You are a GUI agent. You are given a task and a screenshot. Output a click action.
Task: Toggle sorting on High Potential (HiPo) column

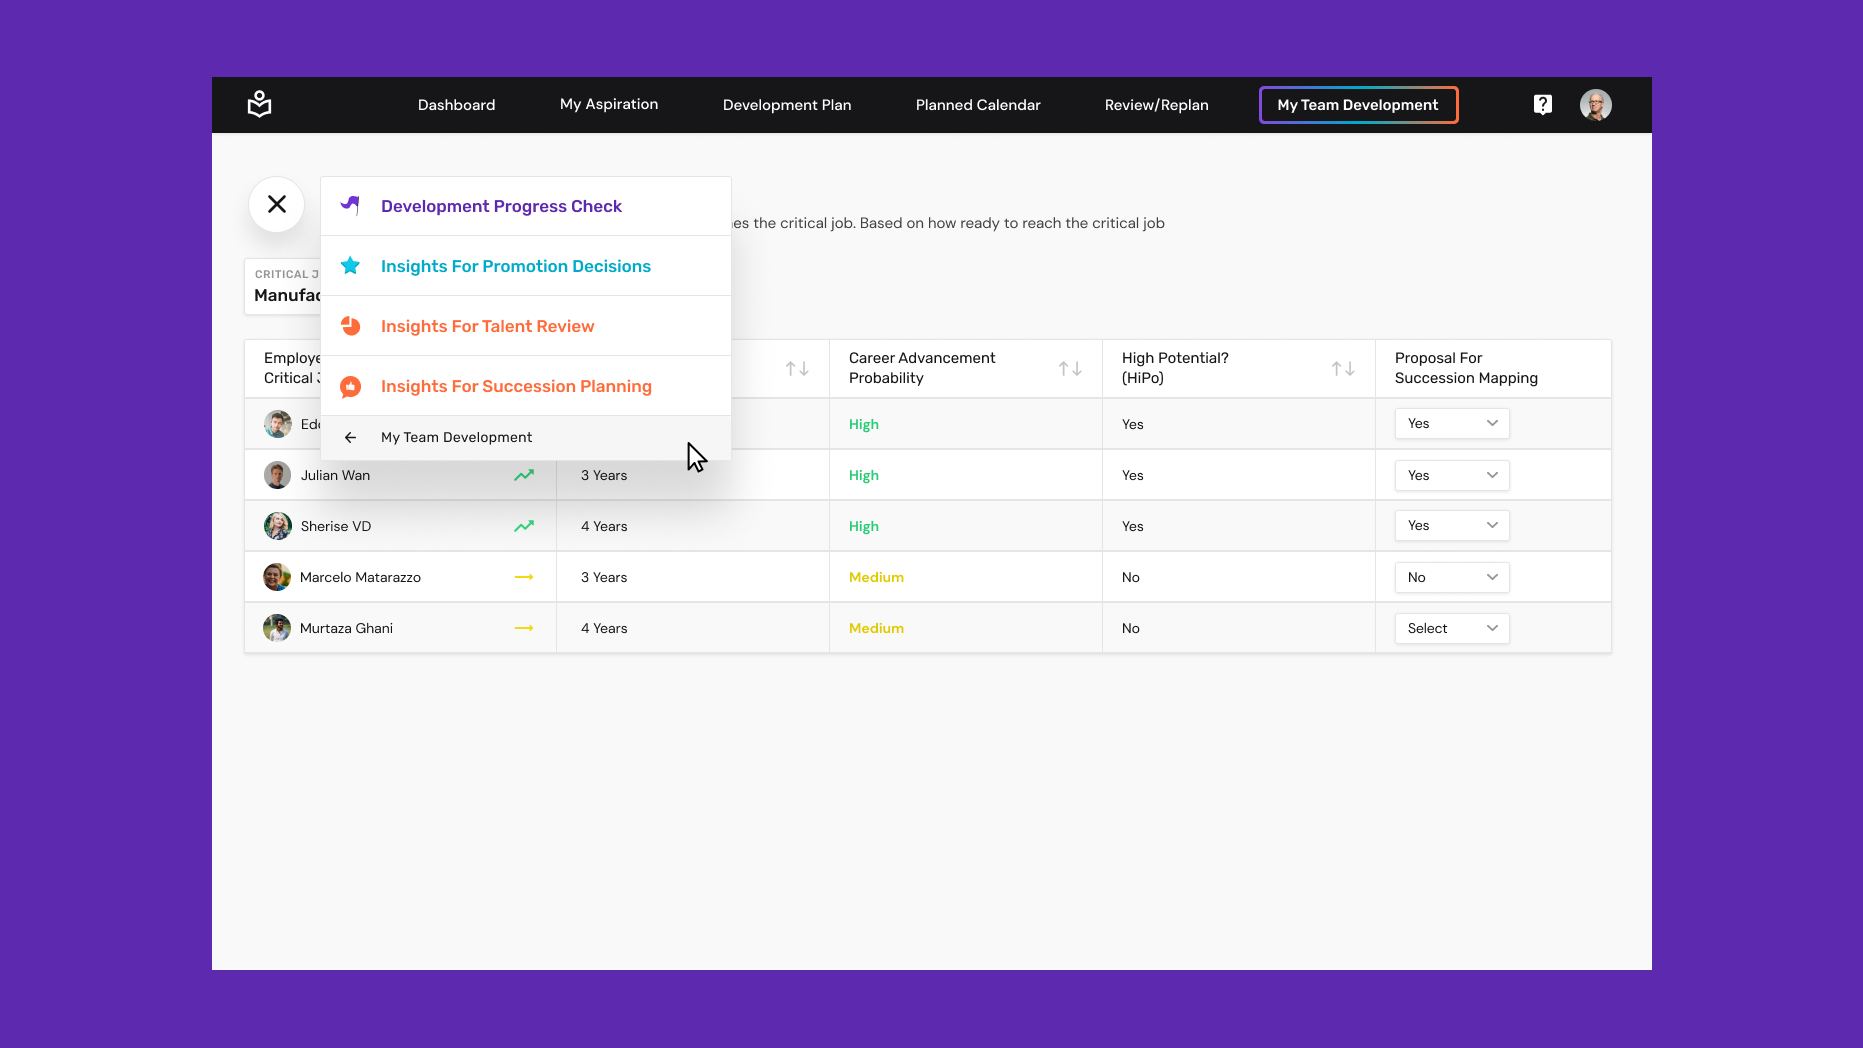pyautogui.click(x=1344, y=368)
